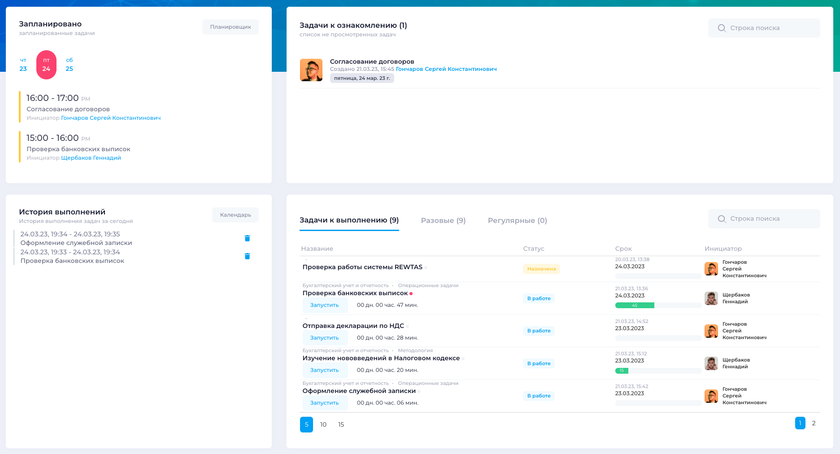Go to page 2 of tasks
840x454 pixels.
point(814,423)
